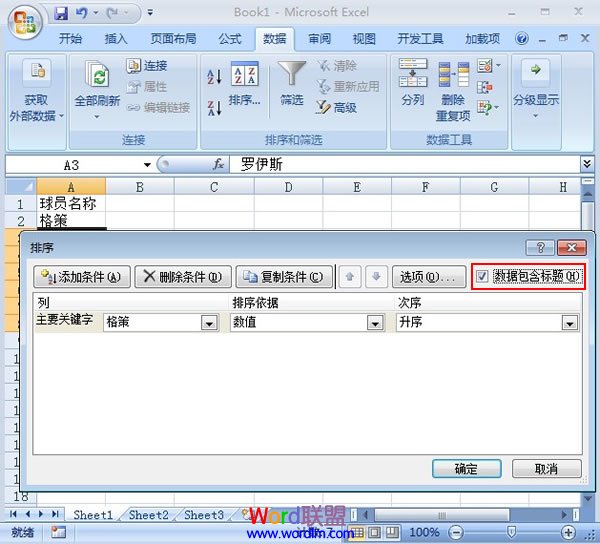Confirm sort with 确定
The image size is (600, 544).
(466, 469)
